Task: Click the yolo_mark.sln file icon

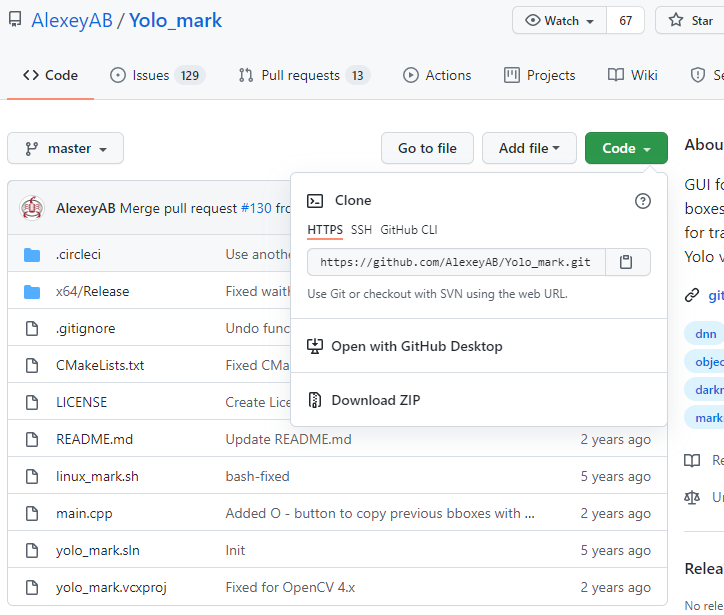Action: (x=32, y=550)
